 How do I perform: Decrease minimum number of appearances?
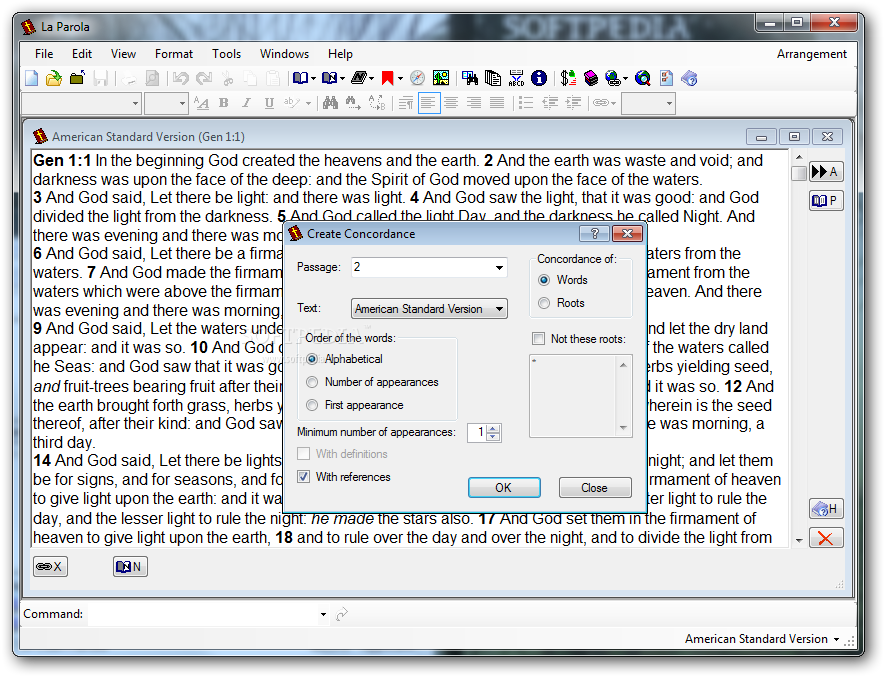(x=493, y=436)
